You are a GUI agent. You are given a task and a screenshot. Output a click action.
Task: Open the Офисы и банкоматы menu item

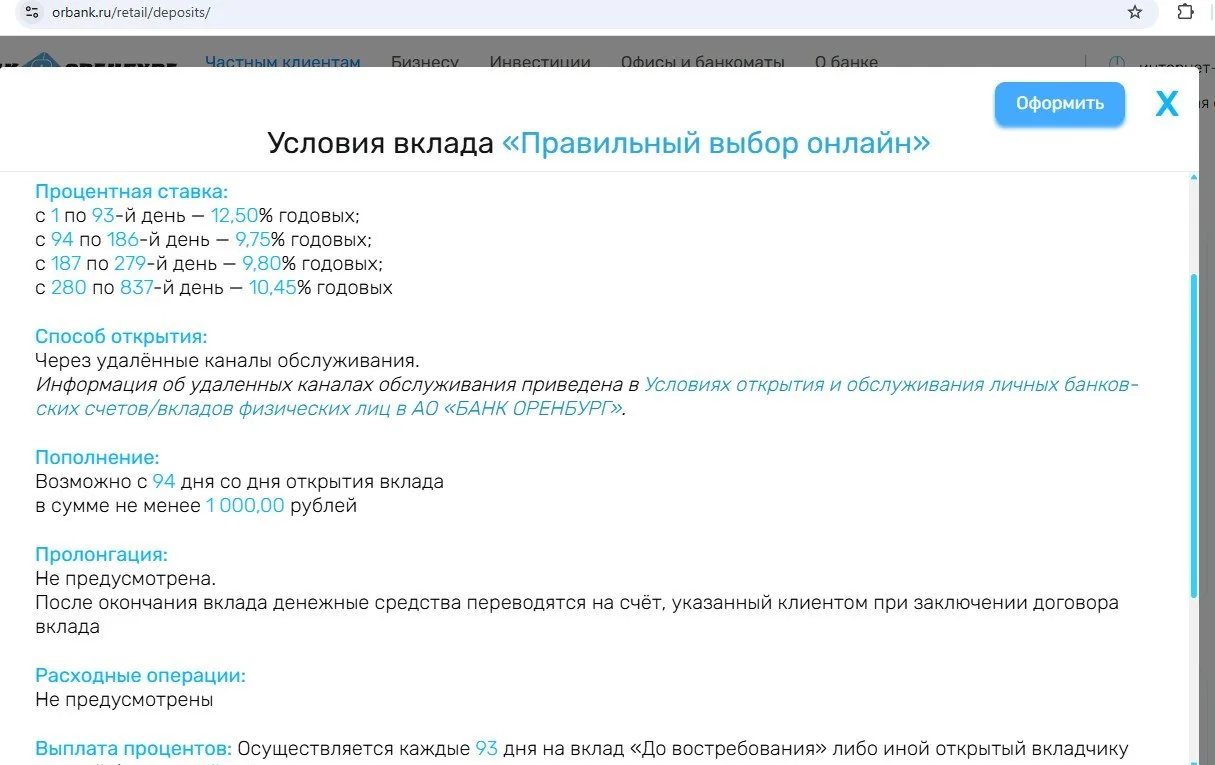coord(703,62)
